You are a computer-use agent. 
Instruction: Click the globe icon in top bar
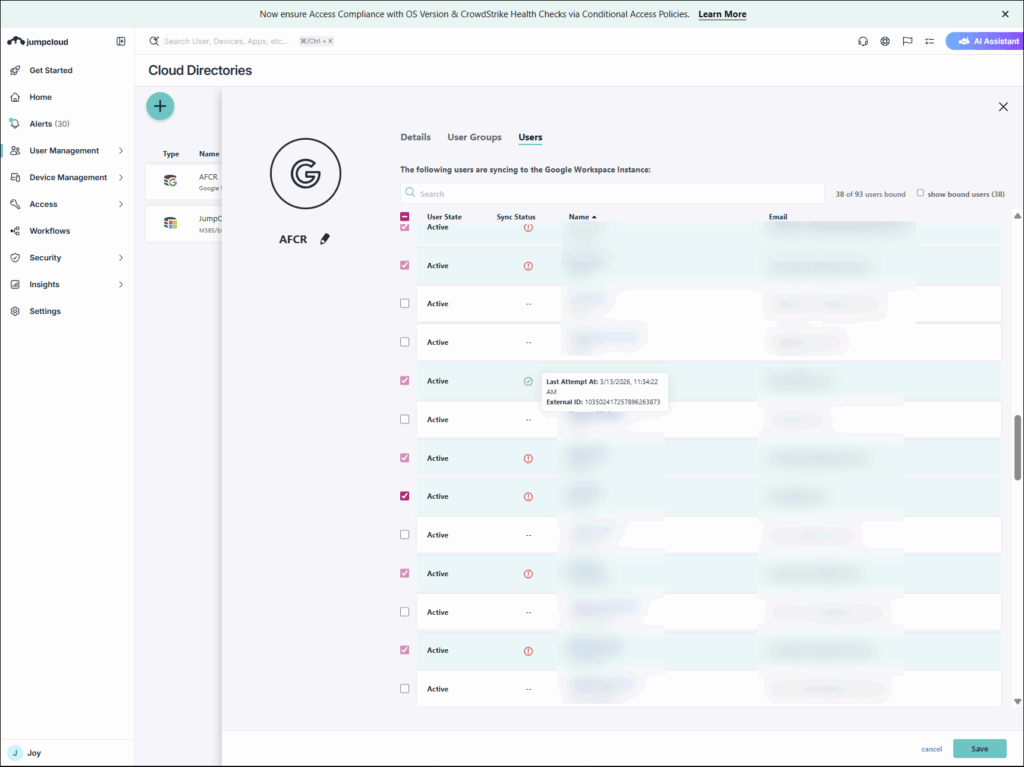point(885,41)
